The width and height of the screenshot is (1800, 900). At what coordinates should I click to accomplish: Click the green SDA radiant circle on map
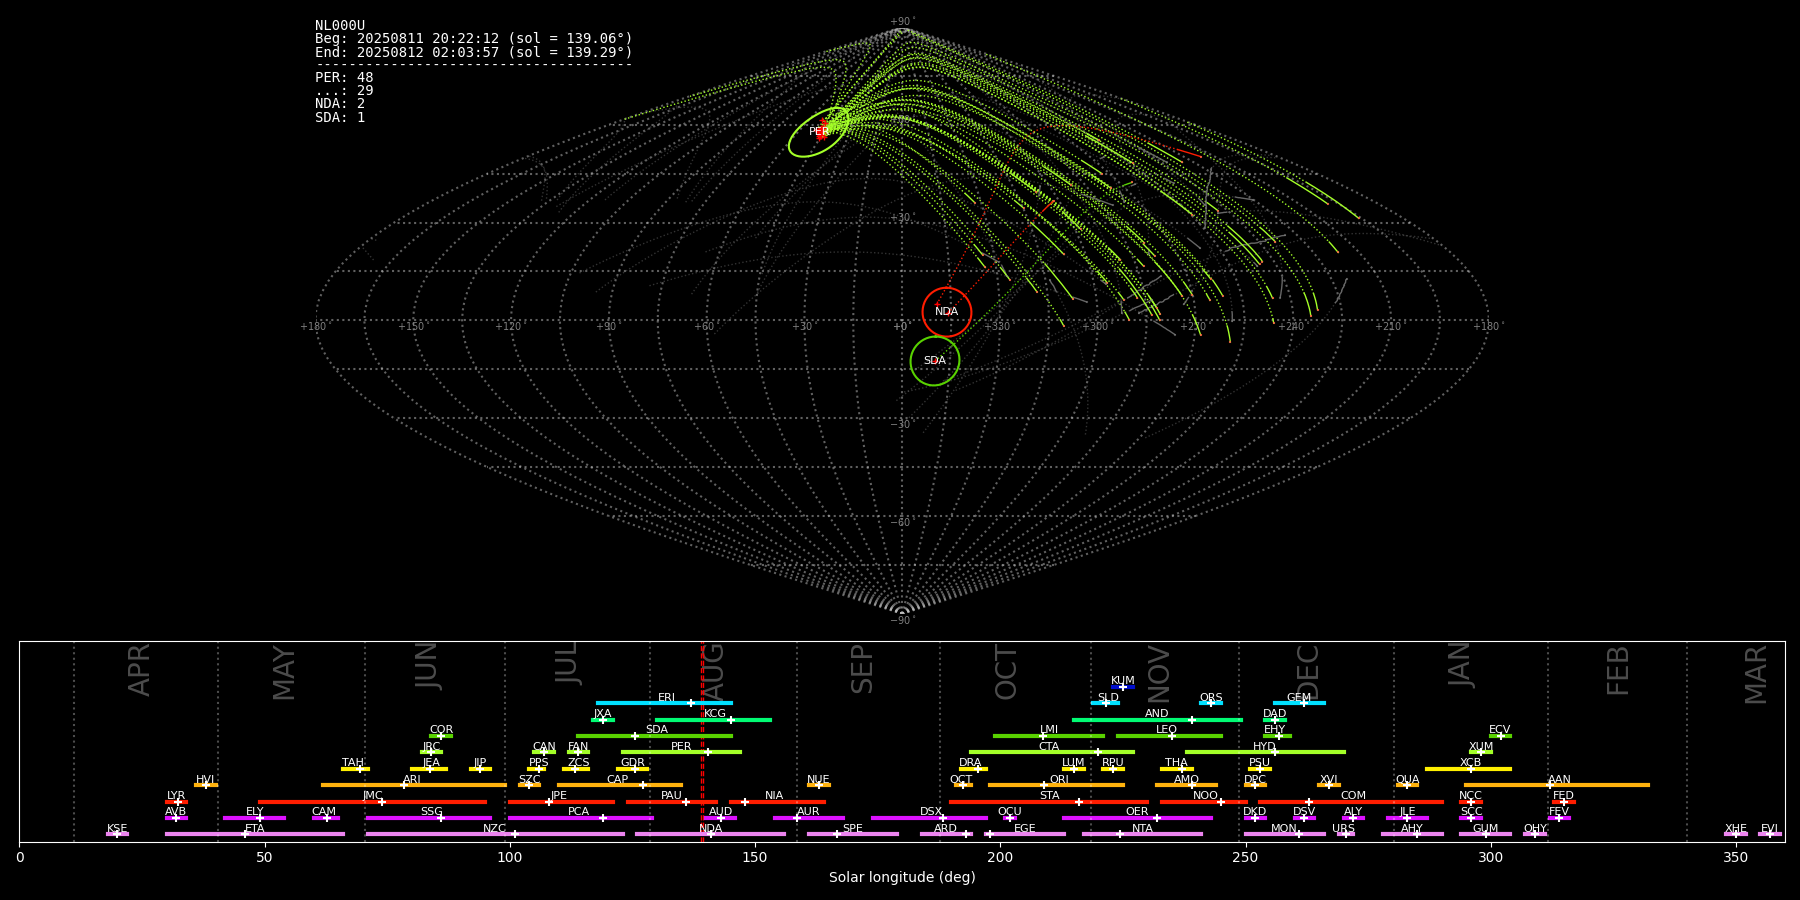point(935,361)
